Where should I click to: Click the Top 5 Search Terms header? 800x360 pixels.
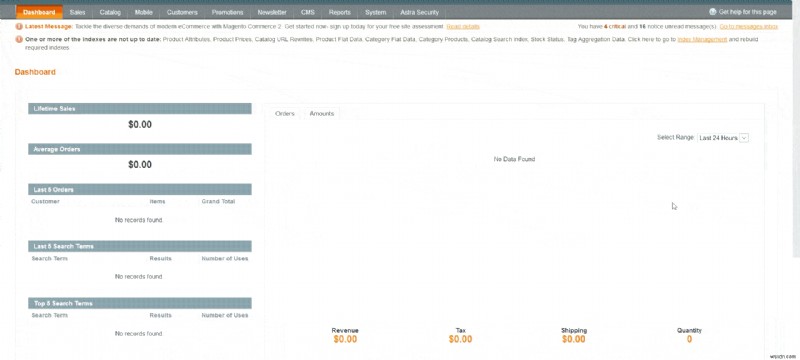click(x=140, y=303)
